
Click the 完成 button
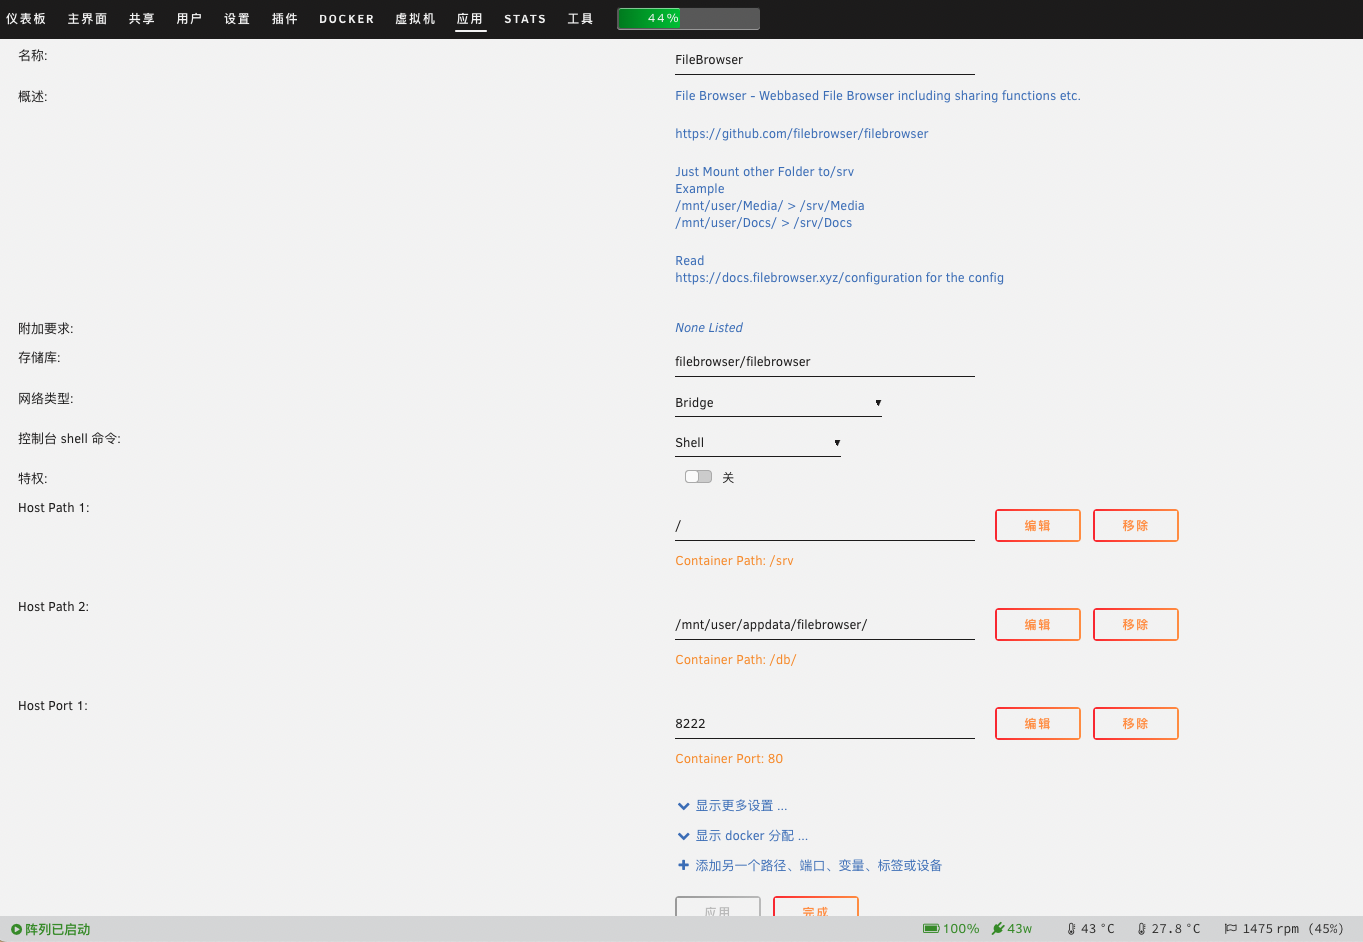[x=815, y=910]
